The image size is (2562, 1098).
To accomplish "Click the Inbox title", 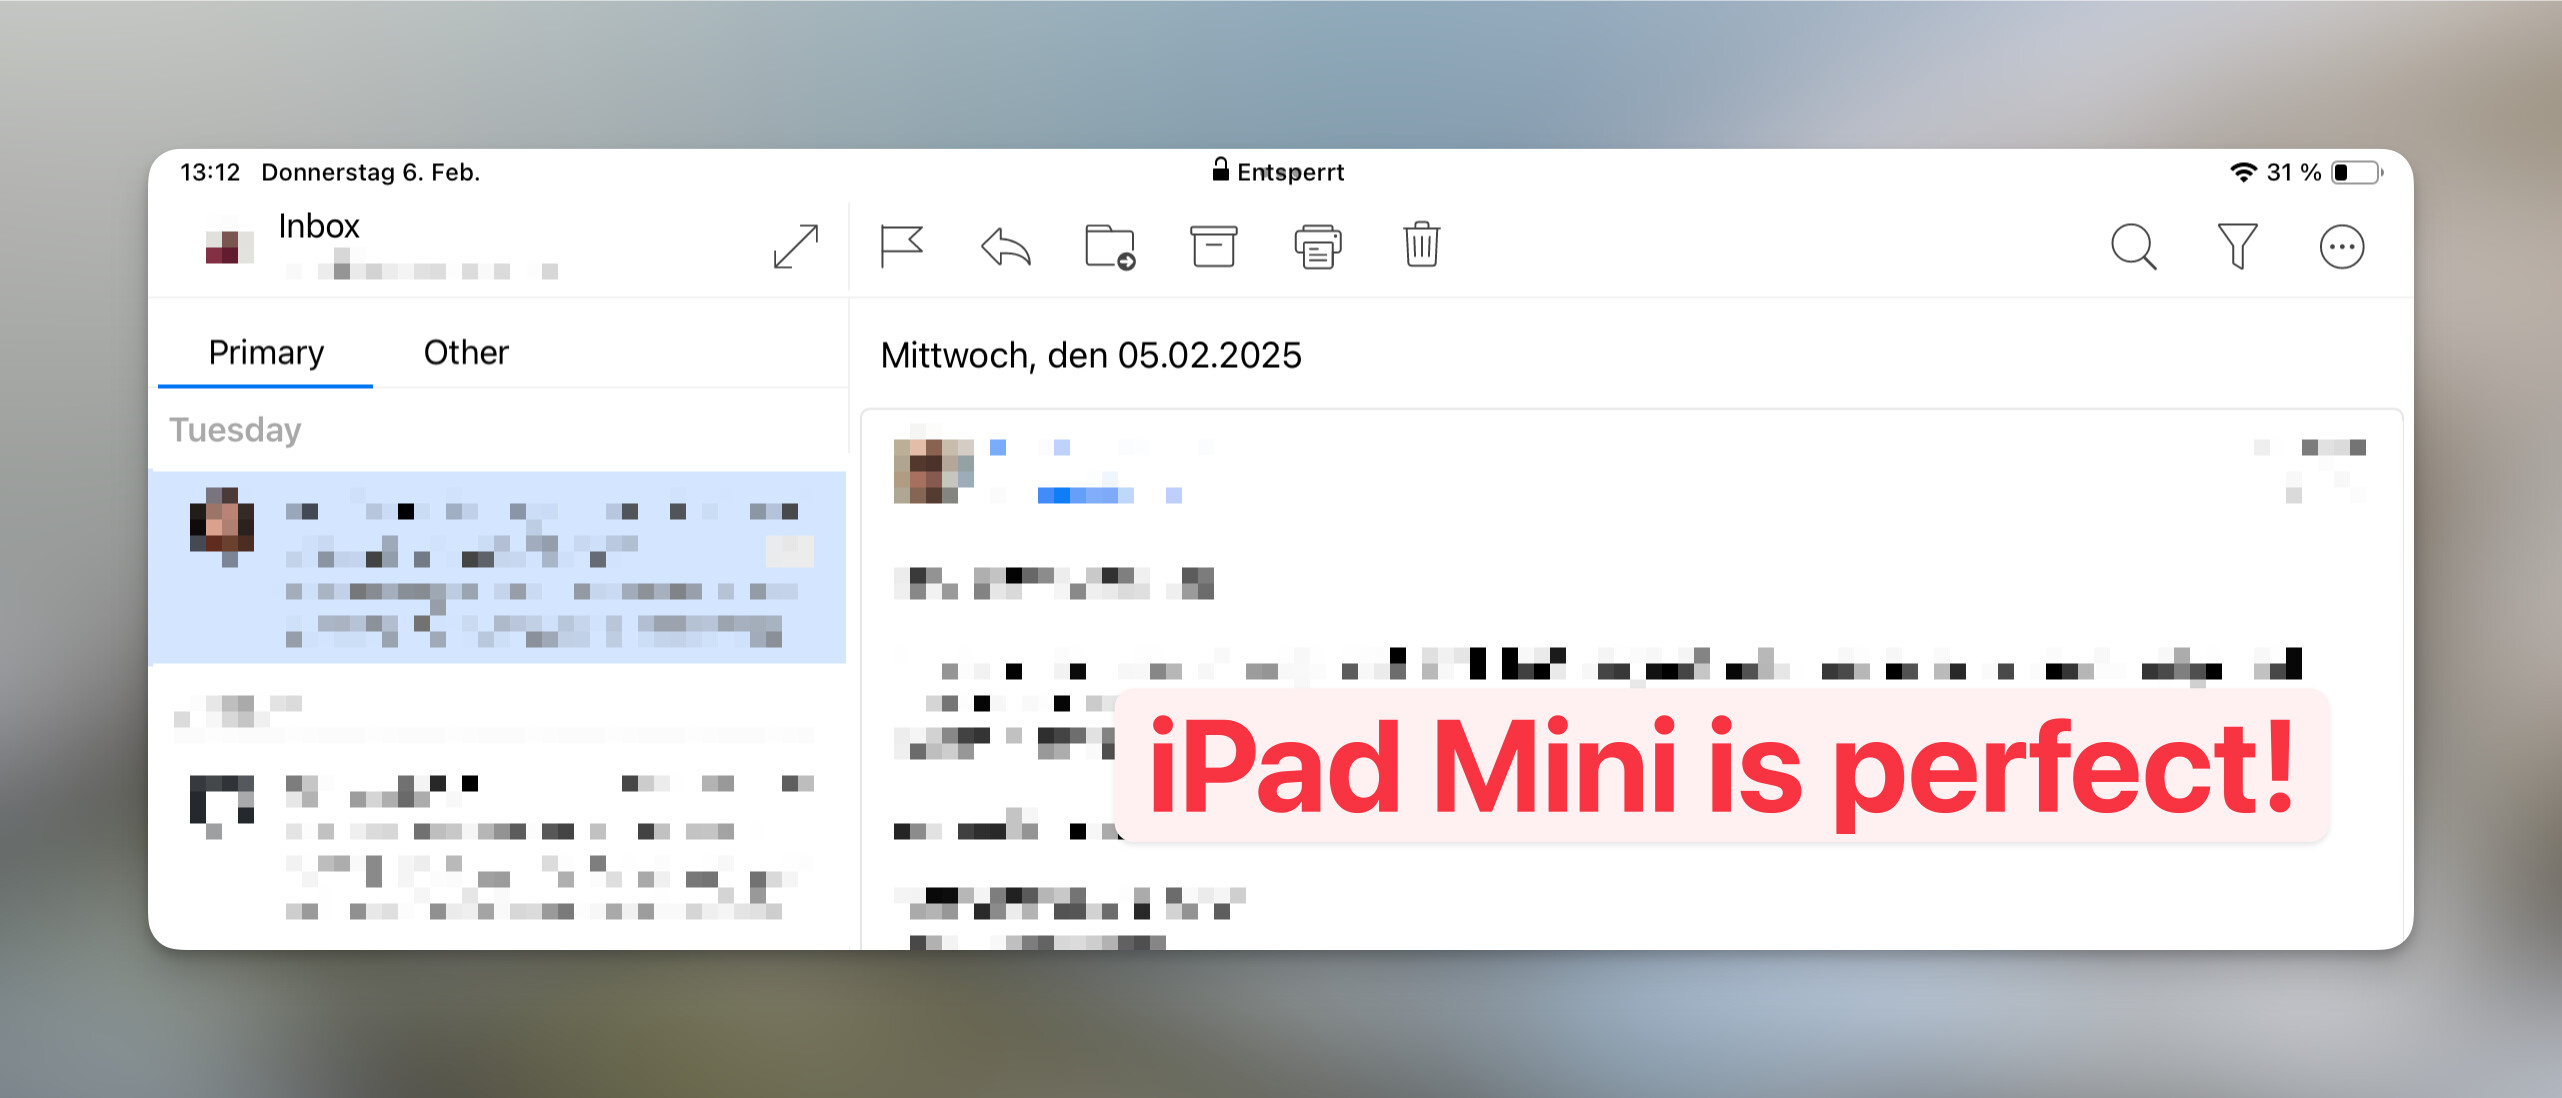I will click(x=319, y=226).
